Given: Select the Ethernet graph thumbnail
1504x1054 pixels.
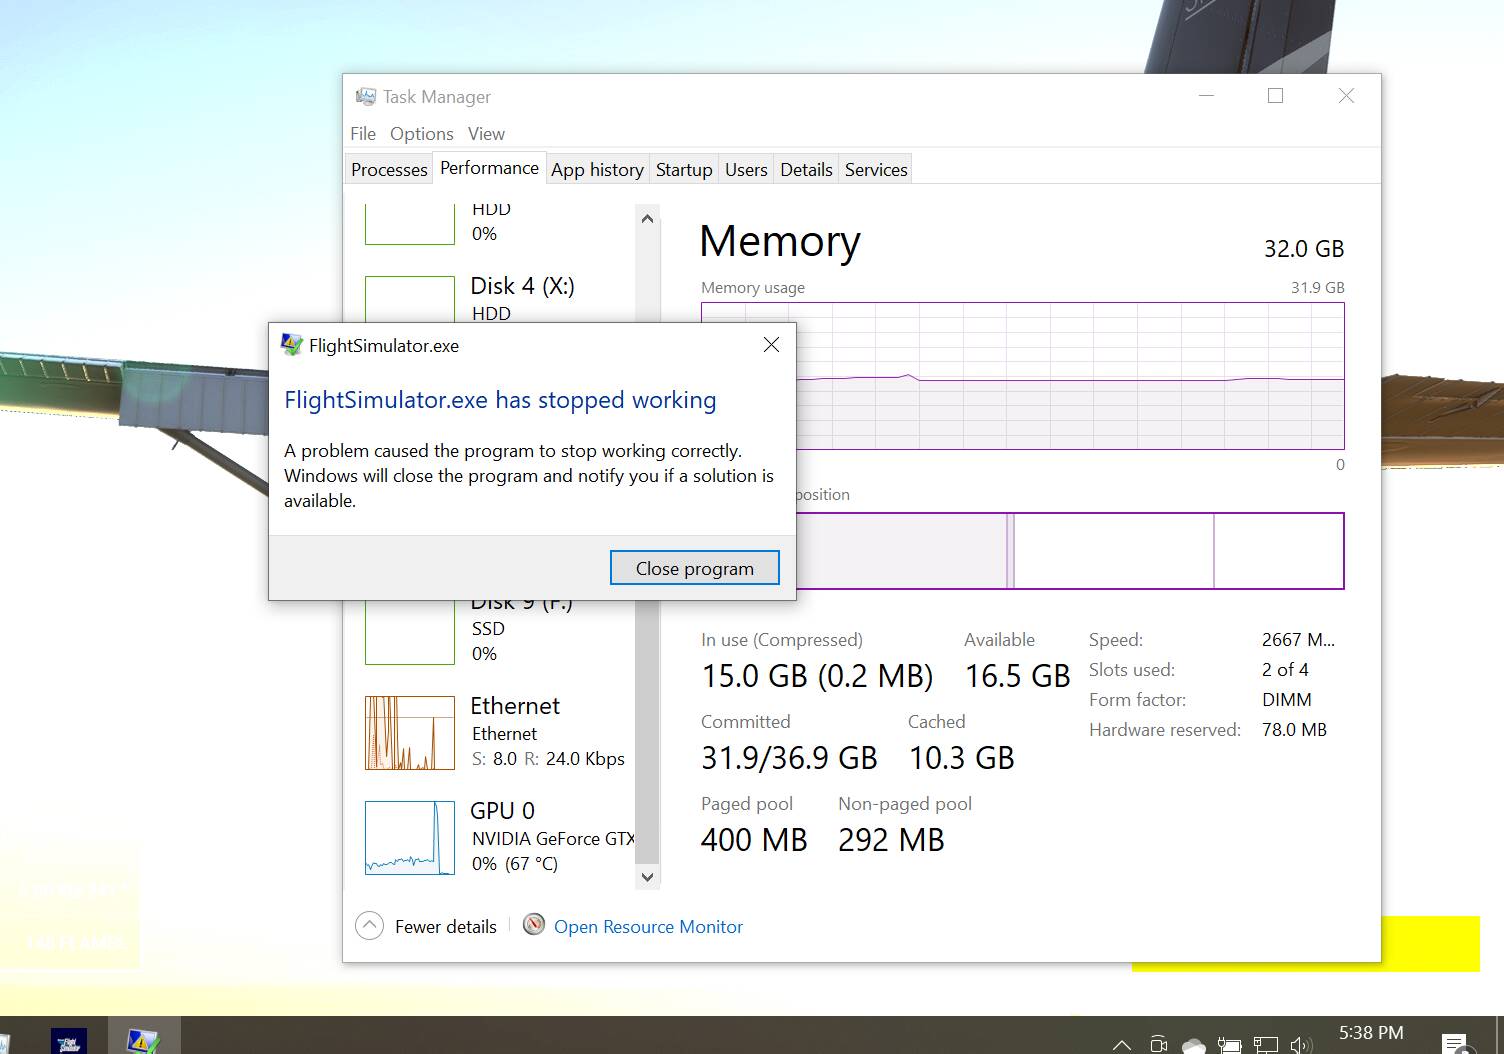Looking at the screenshot, I should [x=410, y=733].
